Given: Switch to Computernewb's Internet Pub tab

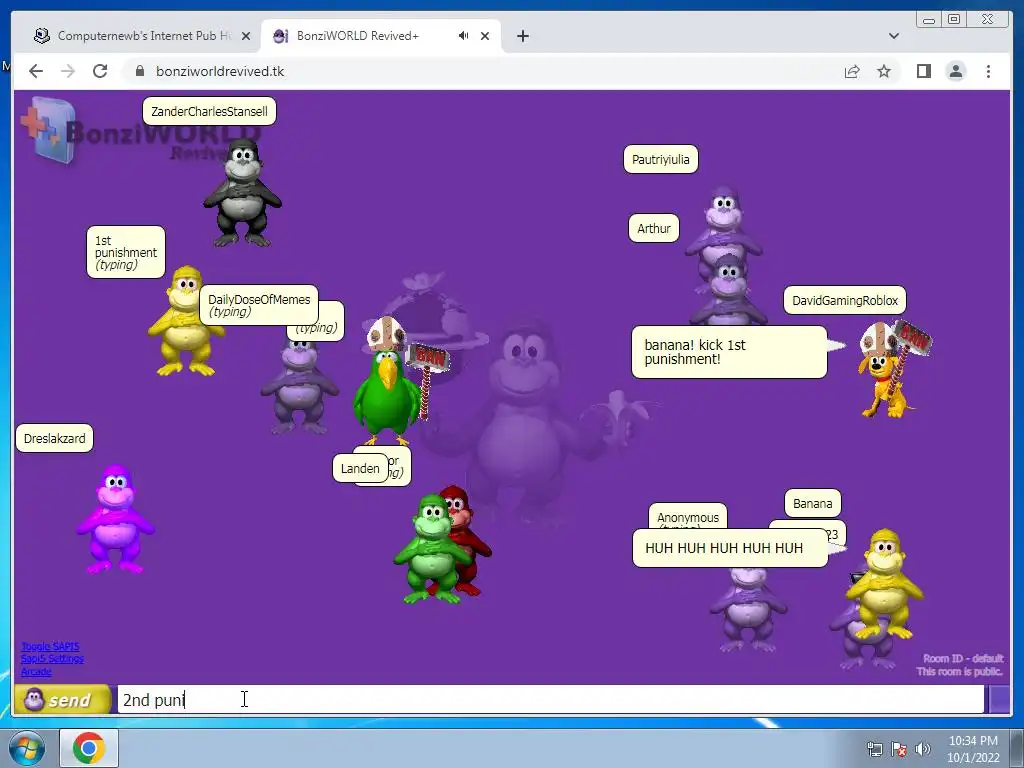Looking at the screenshot, I should click(x=140, y=36).
